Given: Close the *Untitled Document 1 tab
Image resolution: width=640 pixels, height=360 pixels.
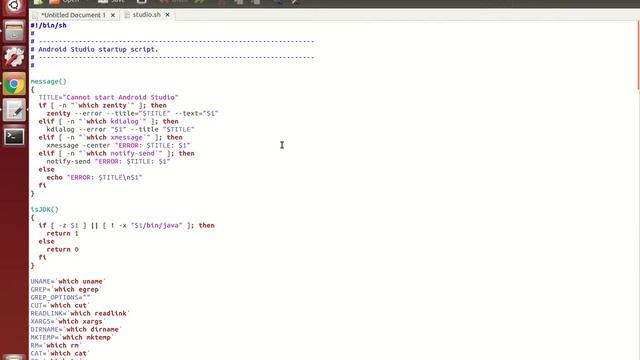Looking at the screenshot, I should pyautogui.click(x=113, y=15).
